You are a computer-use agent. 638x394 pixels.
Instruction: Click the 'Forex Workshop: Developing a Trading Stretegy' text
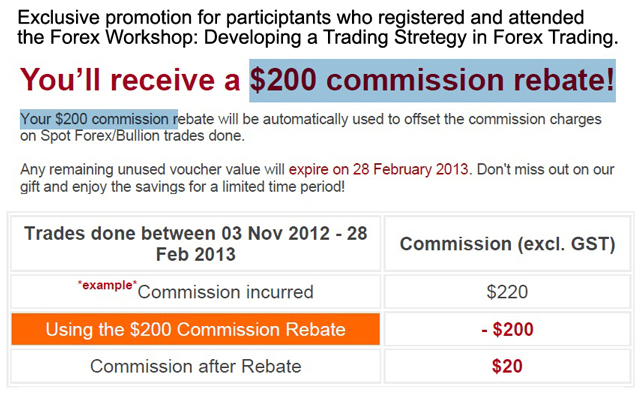tap(258, 37)
